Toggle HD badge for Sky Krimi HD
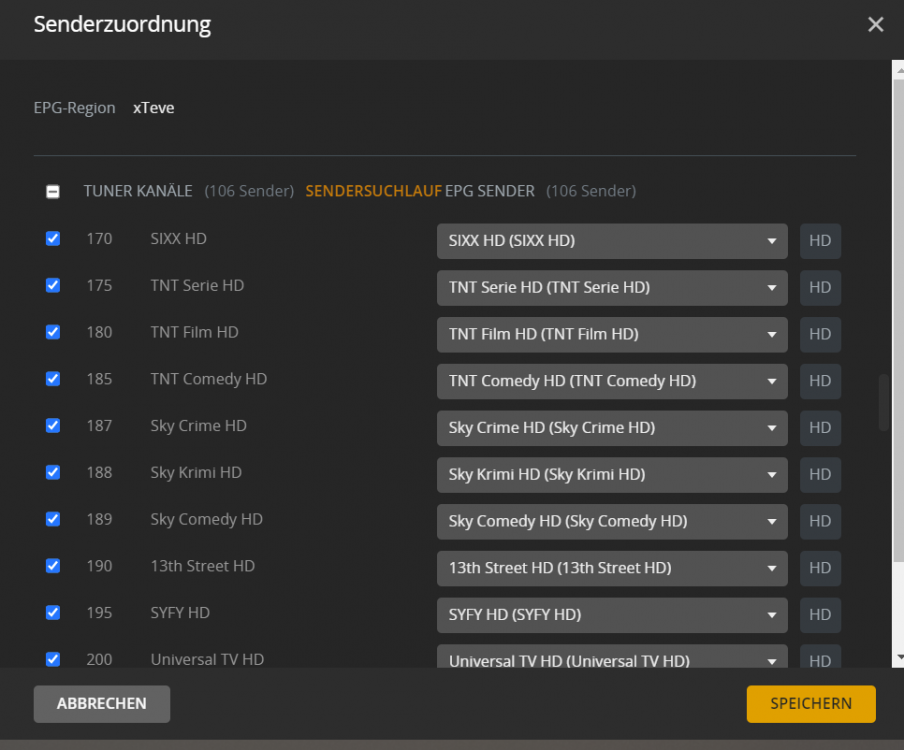Screen dimensions: 904x750 (820, 474)
